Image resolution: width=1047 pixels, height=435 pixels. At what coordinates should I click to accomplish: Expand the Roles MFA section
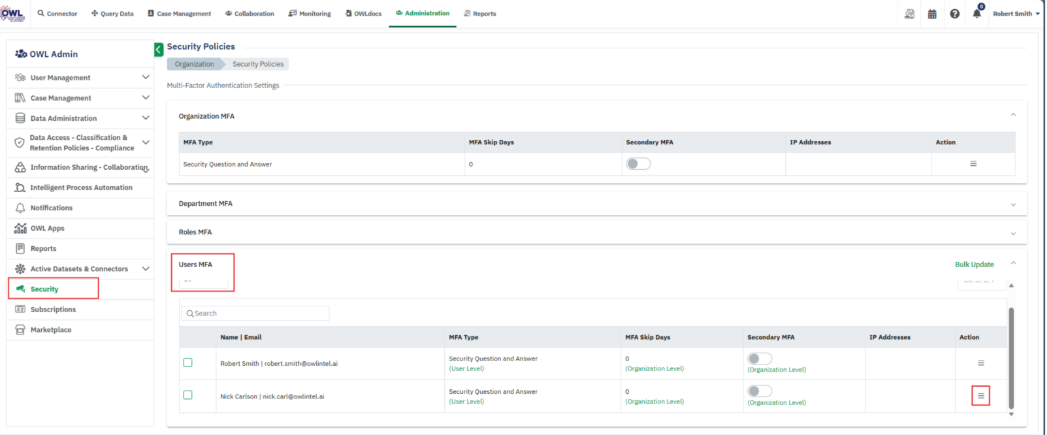(1013, 232)
